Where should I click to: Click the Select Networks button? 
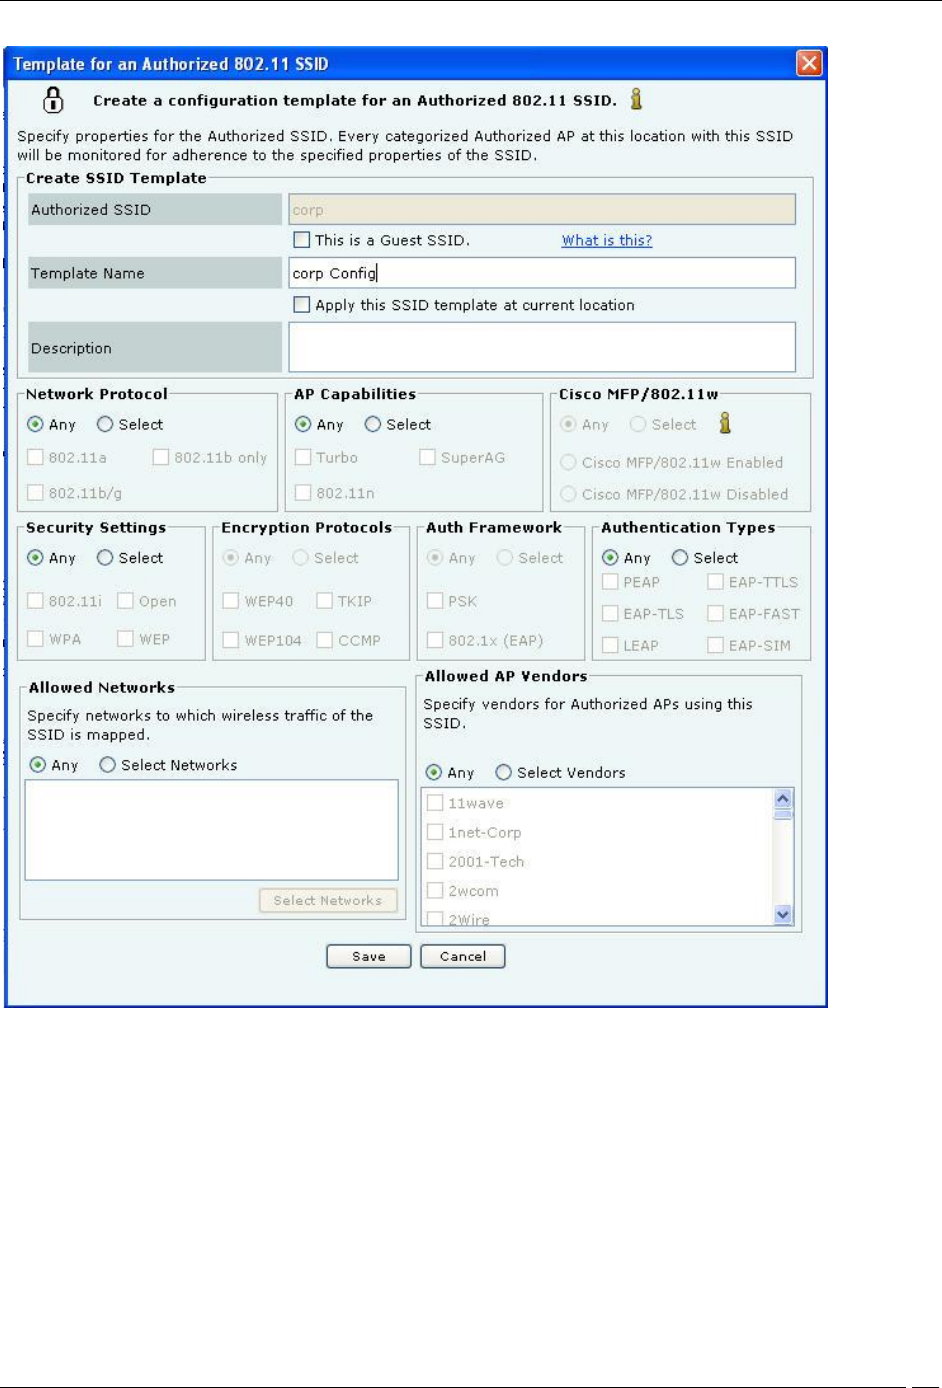click(x=328, y=900)
